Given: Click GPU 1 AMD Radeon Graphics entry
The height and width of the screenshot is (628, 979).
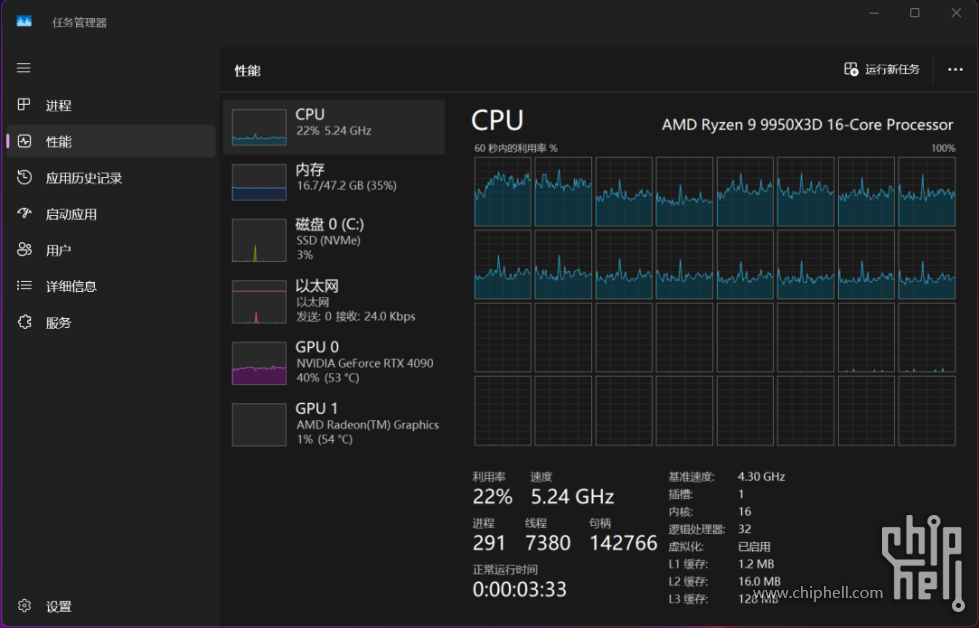Looking at the screenshot, I should point(334,424).
